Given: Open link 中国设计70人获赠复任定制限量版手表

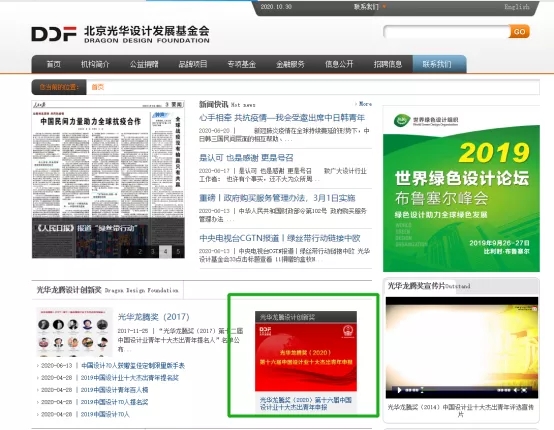Looking at the screenshot, I should pyautogui.click(x=133, y=365).
